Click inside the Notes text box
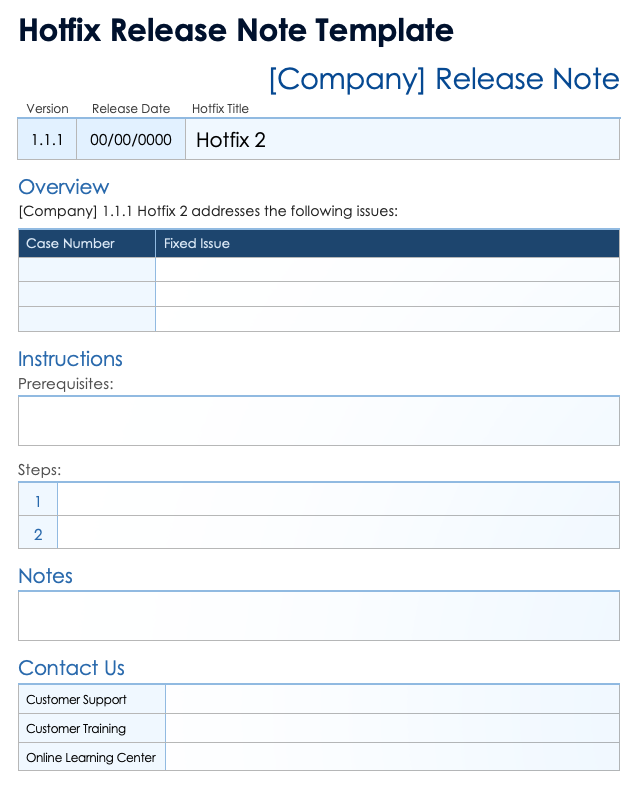Viewport: 638px width, 798px height. pos(319,616)
